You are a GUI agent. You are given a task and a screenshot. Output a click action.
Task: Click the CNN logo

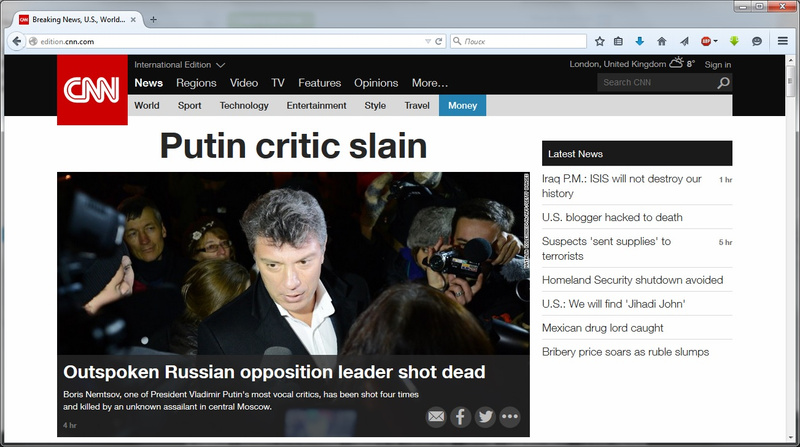[92, 90]
